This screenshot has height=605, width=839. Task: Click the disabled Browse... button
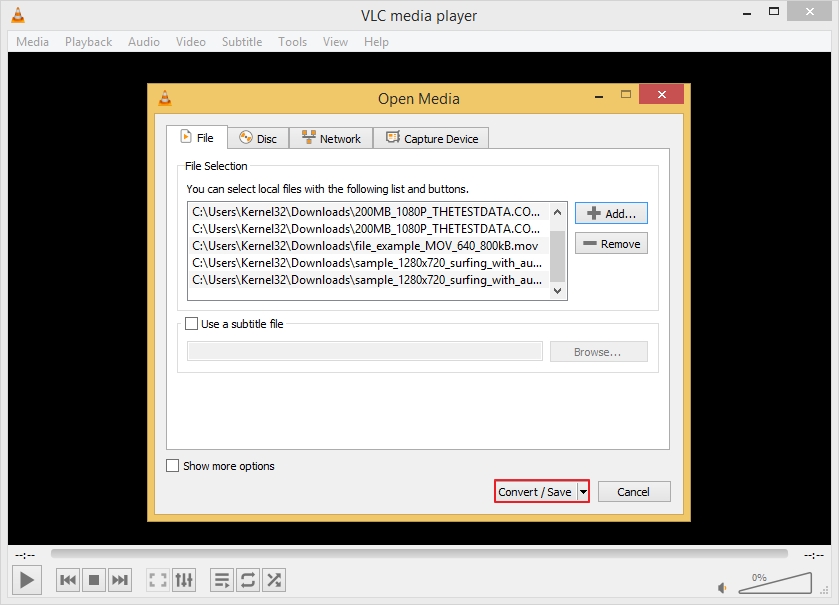click(x=598, y=351)
